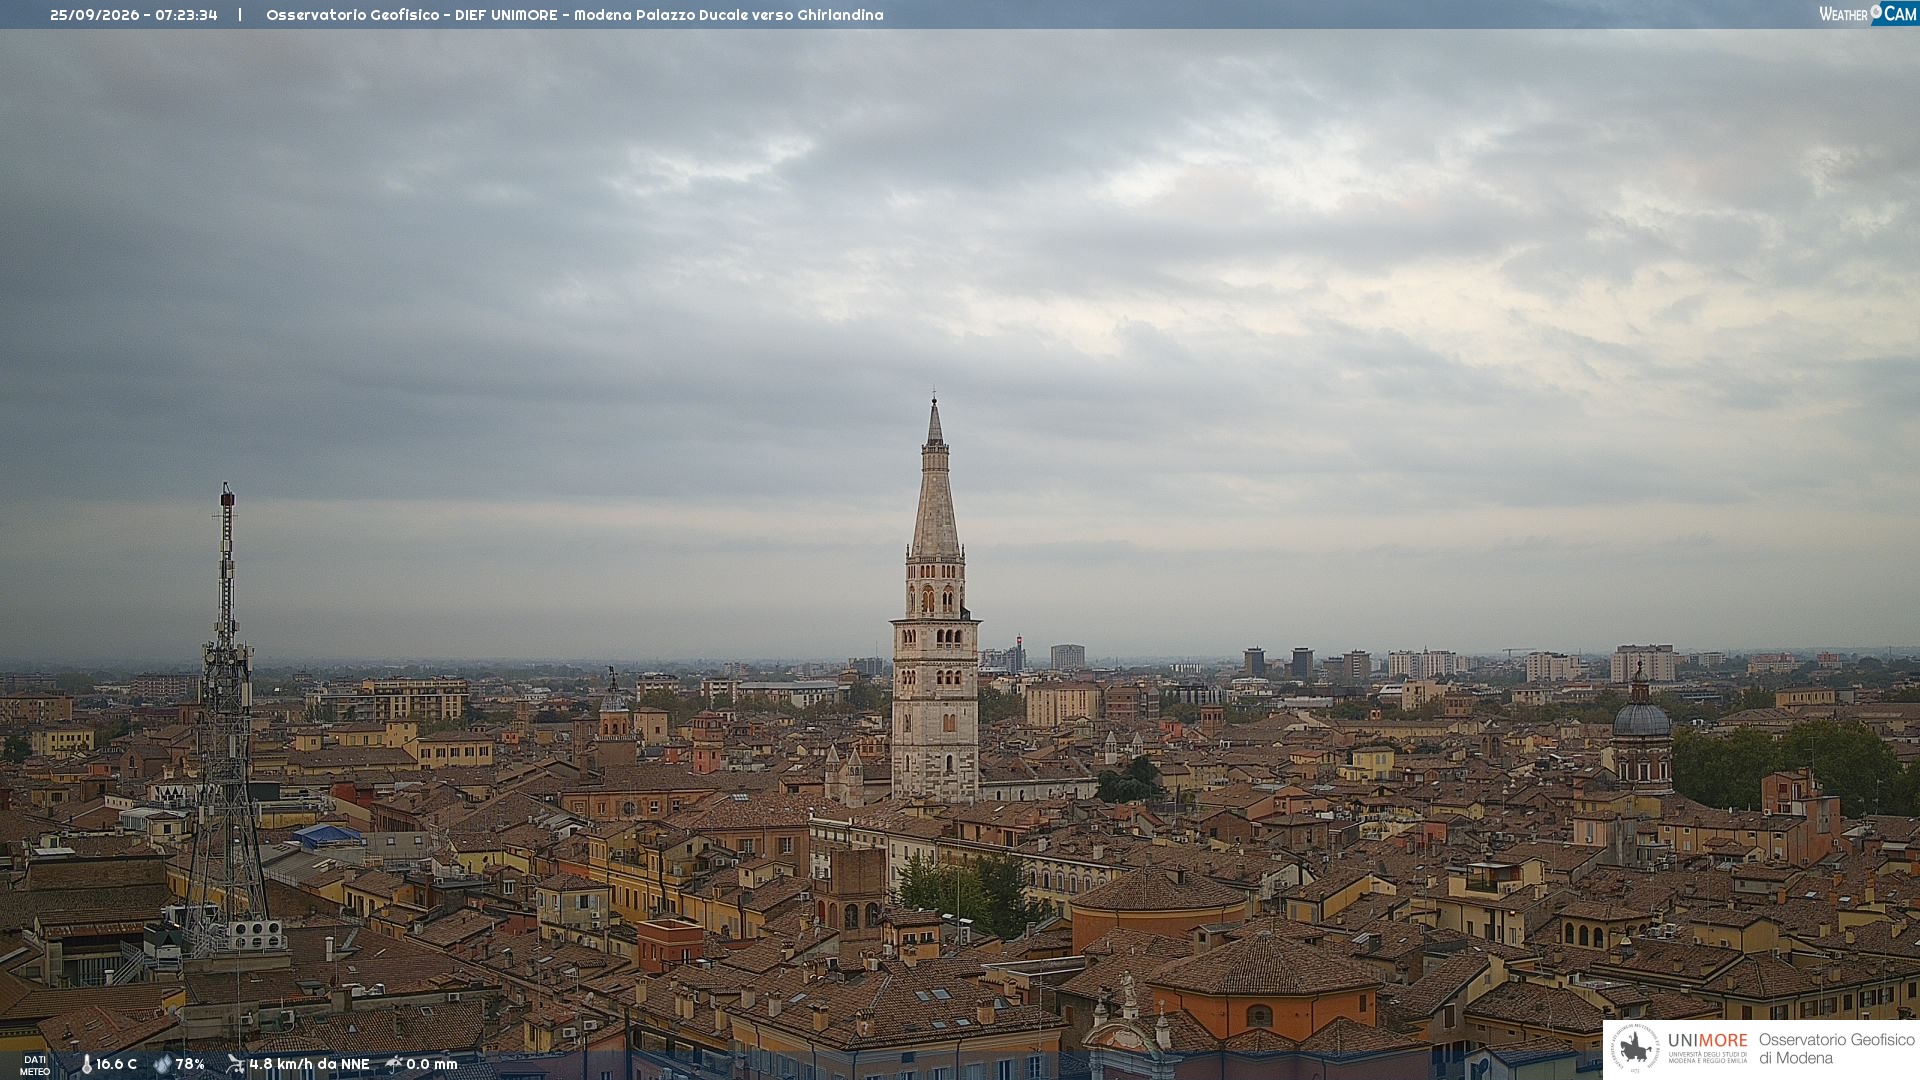Click the WeatherCam lens logo icon

[1876, 11]
